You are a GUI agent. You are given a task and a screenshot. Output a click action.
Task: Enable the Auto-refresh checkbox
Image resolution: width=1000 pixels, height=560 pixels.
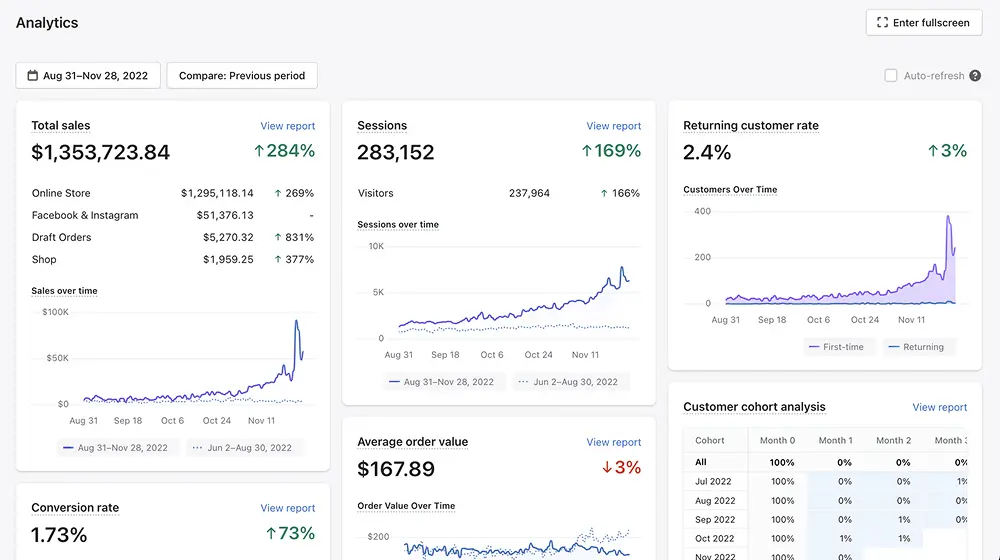point(891,75)
